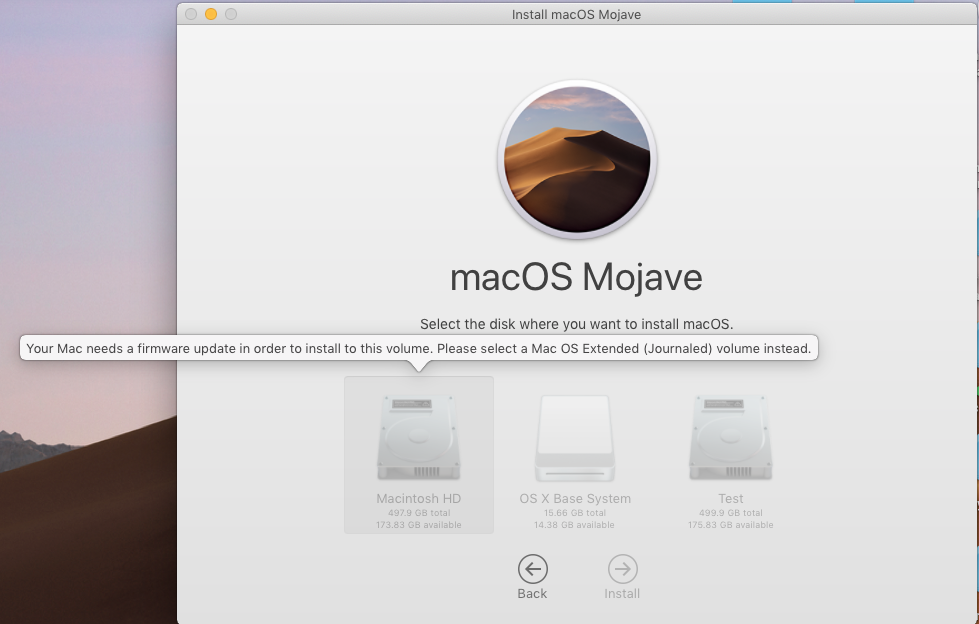Select the Test disk icon
Screen dimensions: 979x624
(731, 437)
